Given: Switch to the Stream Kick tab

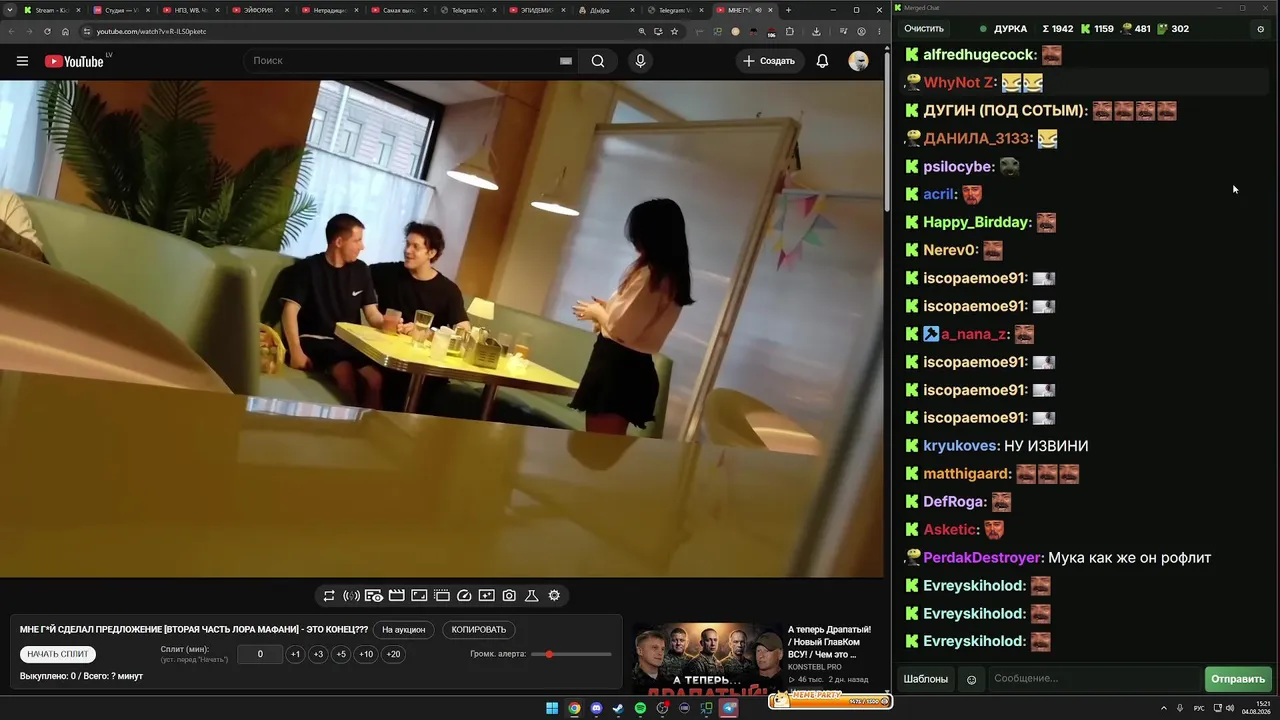Looking at the screenshot, I should pos(51,10).
